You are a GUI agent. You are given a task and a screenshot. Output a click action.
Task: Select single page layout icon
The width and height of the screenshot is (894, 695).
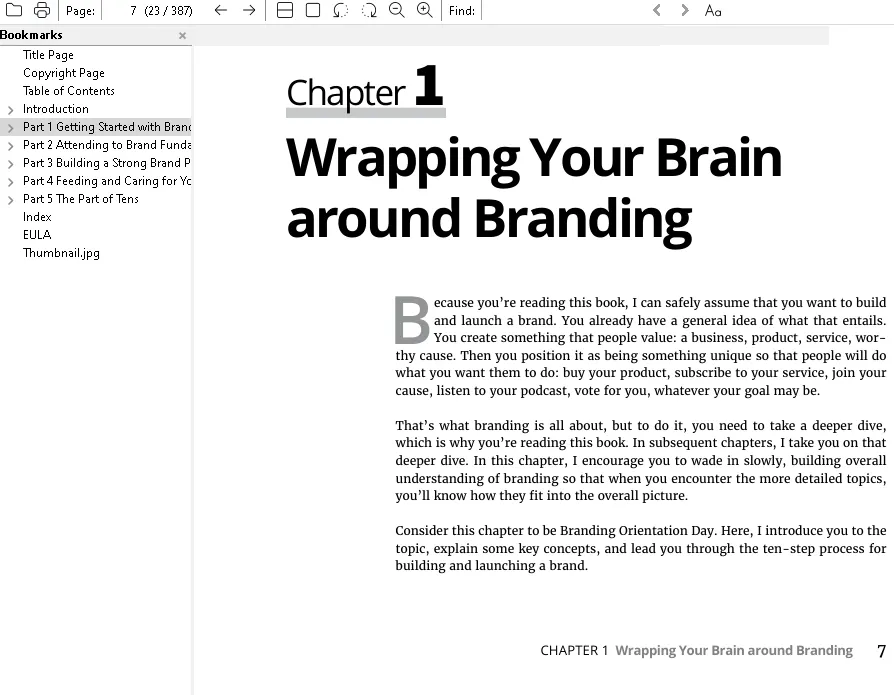(313, 11)
